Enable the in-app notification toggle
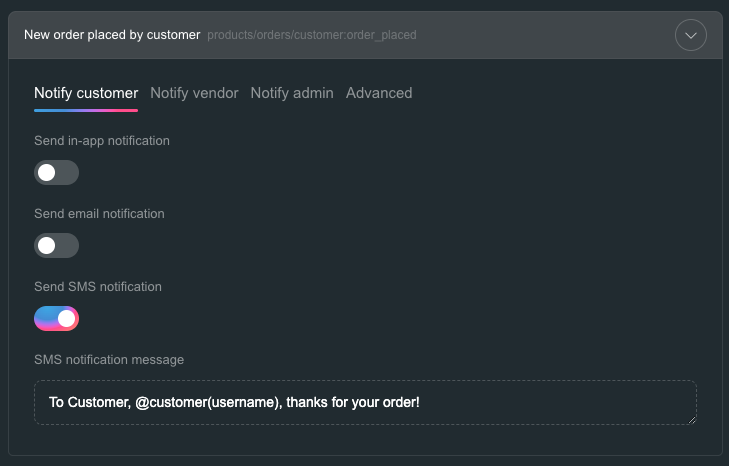This screenshot has height=466, width=729. click(x=56, y=173)
